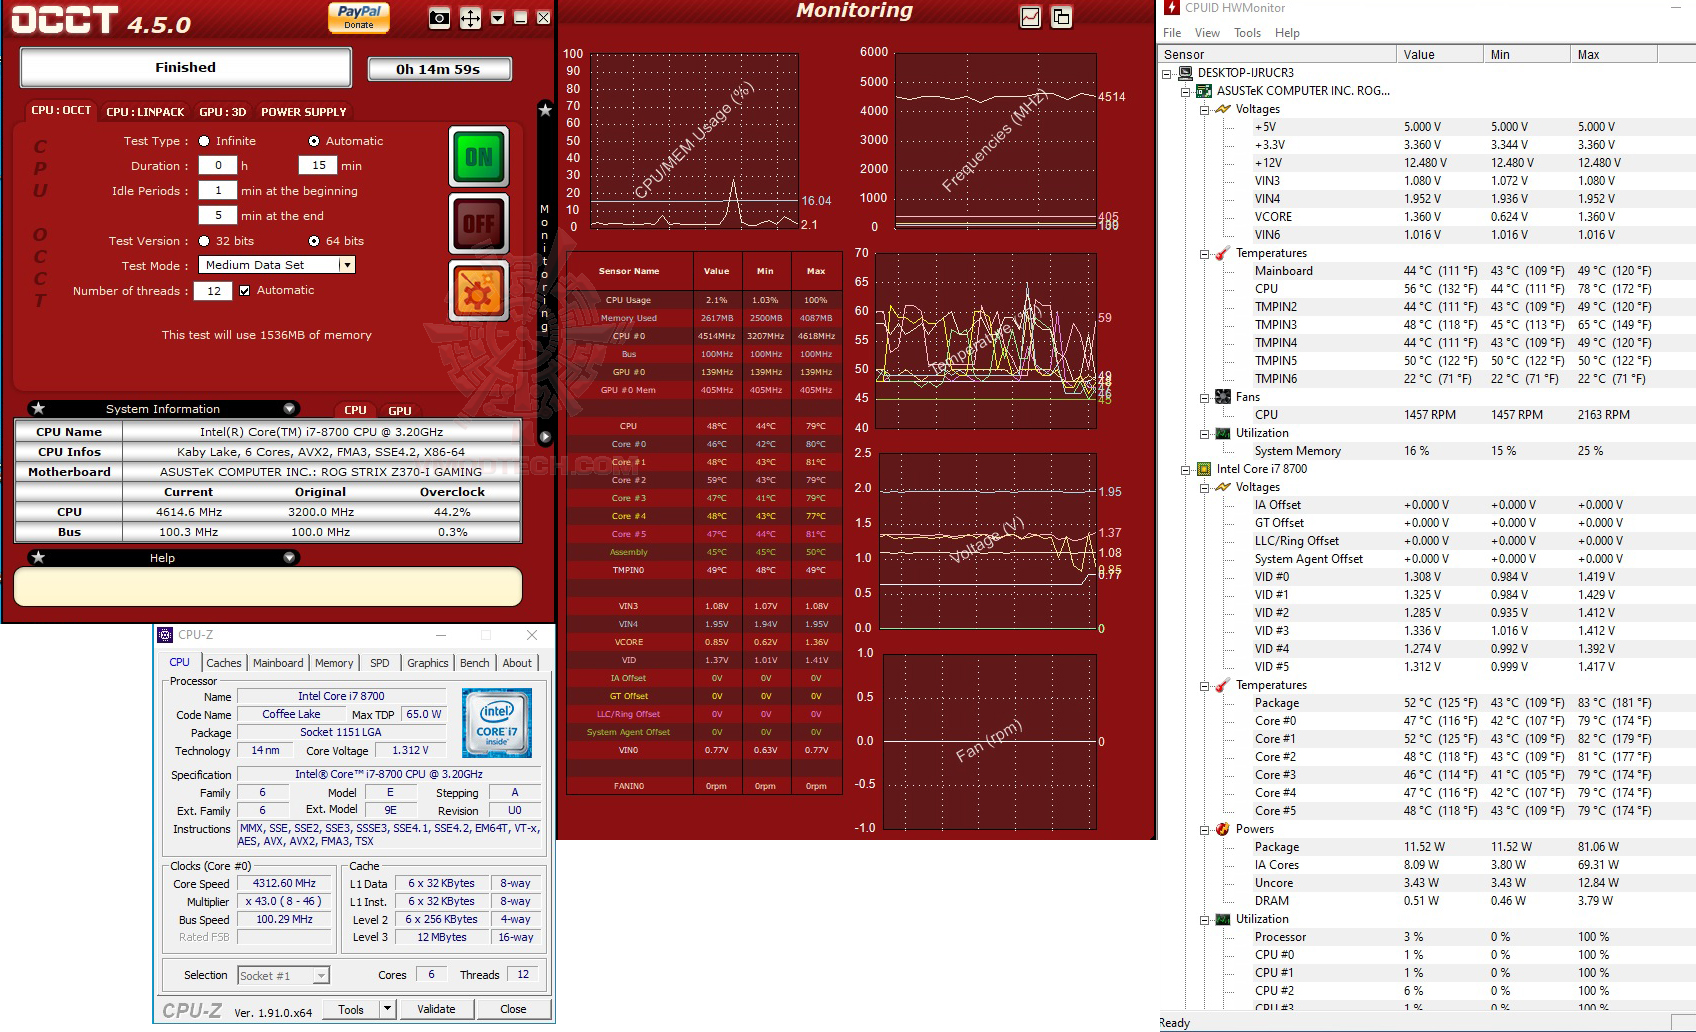This screenshot has height=1032, width=1696.
Task: Collapse the Intel Core i7 8700 node
Action: [1186, 469]
